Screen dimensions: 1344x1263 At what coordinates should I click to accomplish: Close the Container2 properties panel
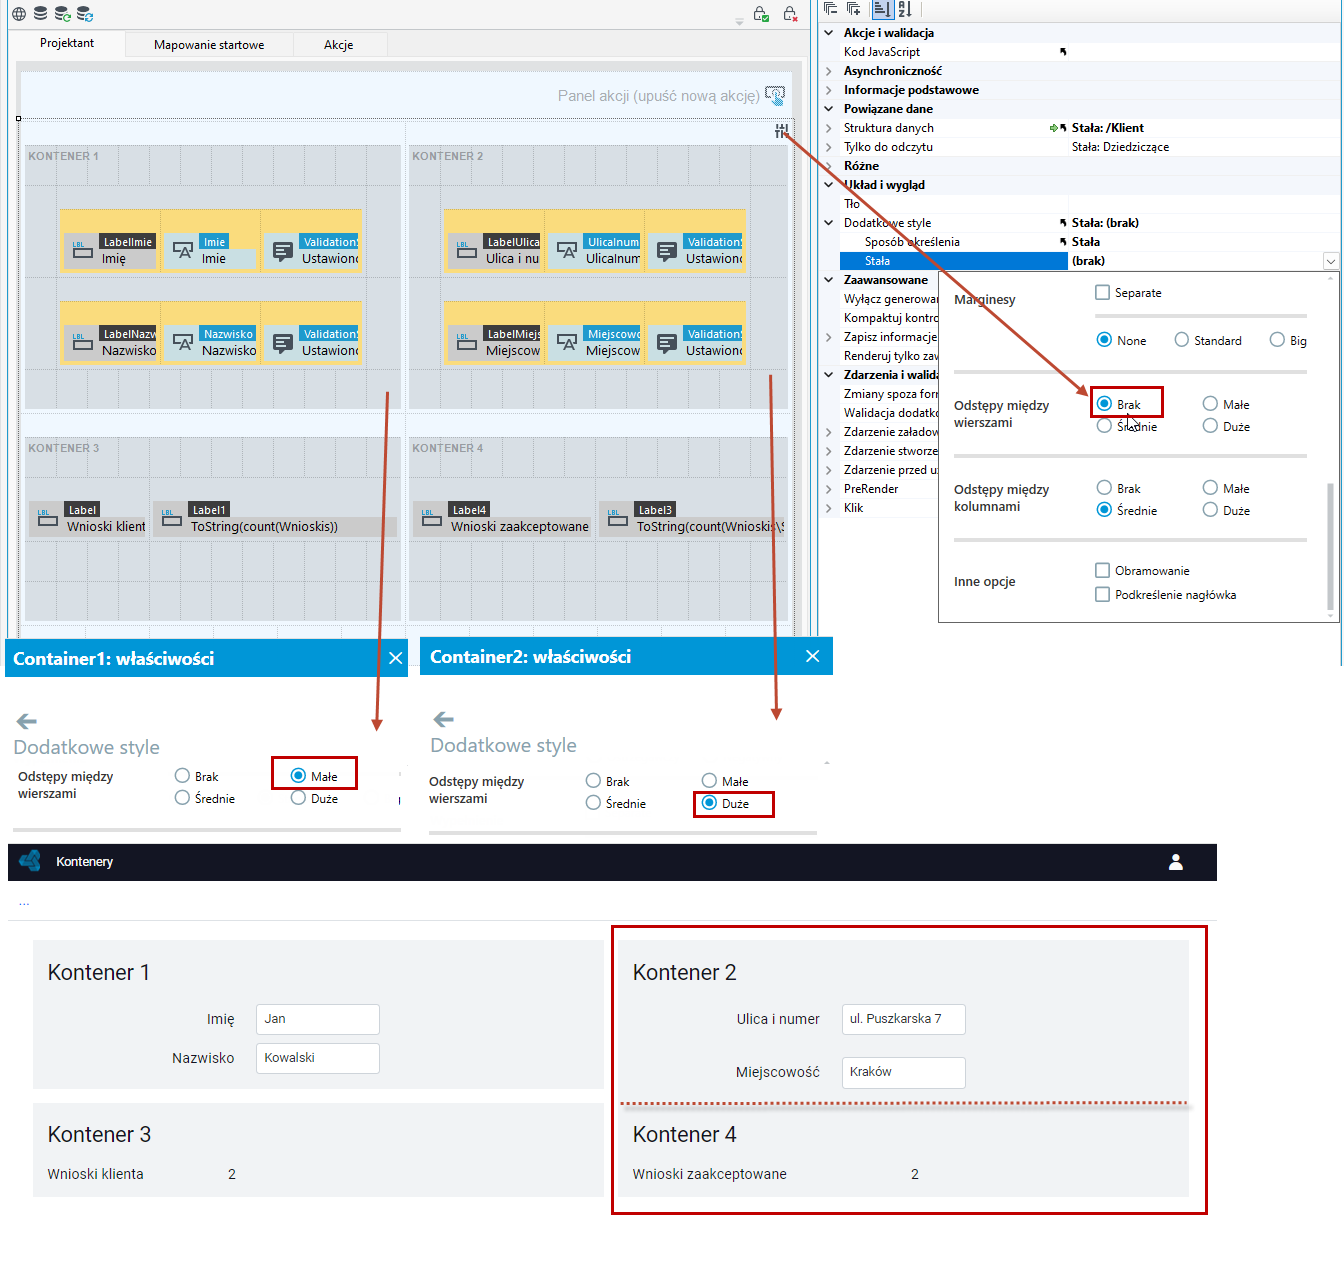coord(812,656)
